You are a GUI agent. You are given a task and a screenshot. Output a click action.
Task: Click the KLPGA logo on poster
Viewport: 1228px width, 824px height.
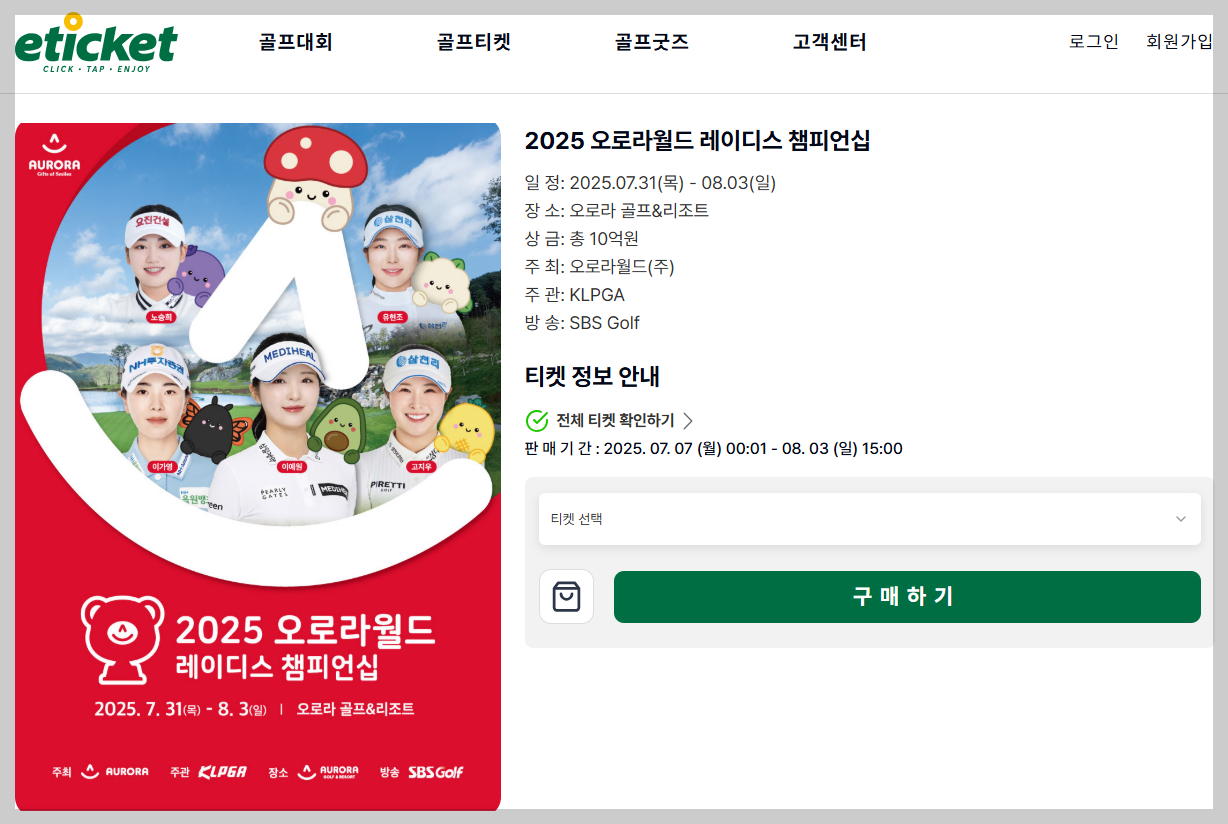pos(221,772)
